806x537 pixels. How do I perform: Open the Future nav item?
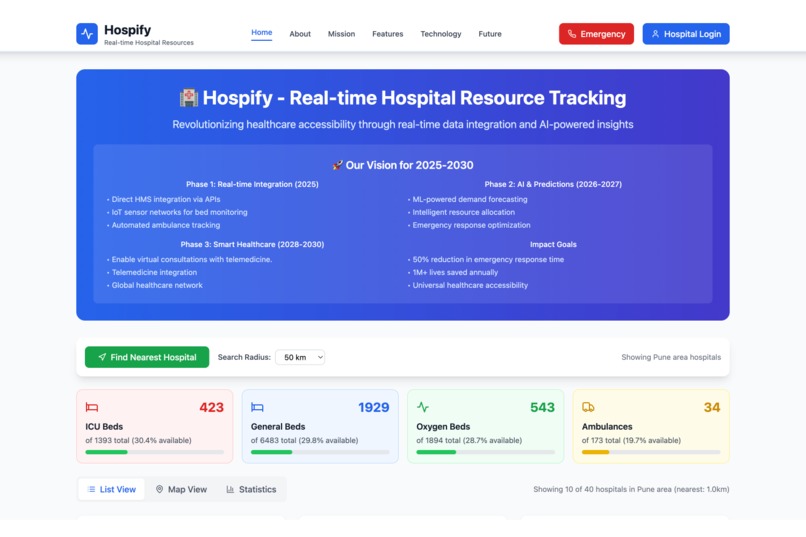pos(490,34)
